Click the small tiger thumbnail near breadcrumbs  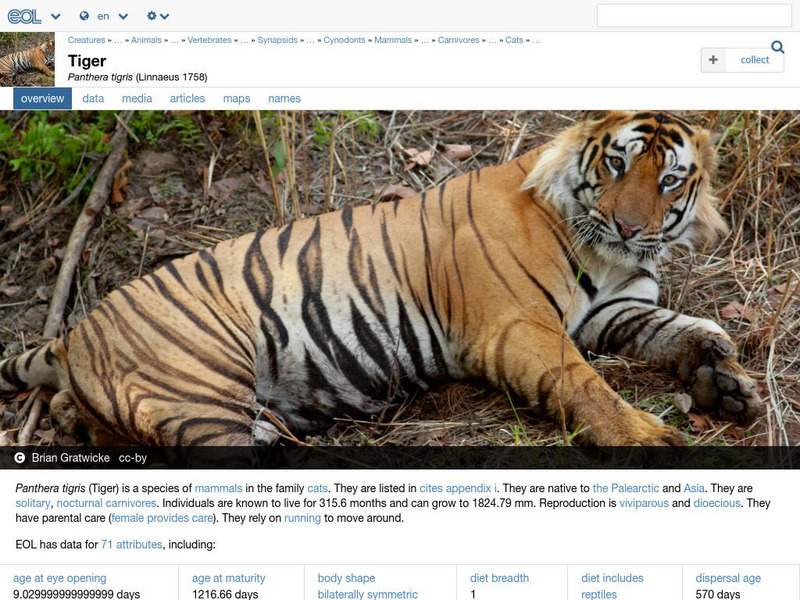tap(25, 57)
